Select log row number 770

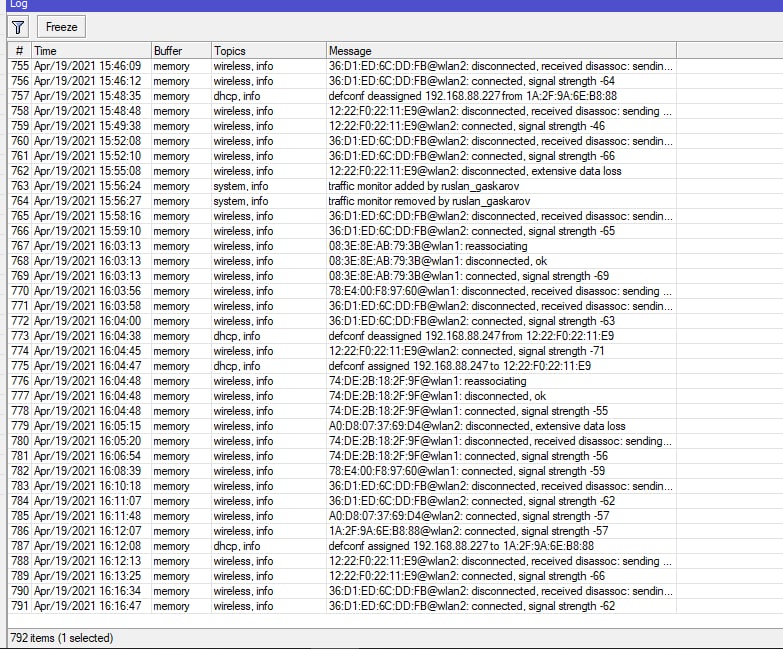coord(342,291)
